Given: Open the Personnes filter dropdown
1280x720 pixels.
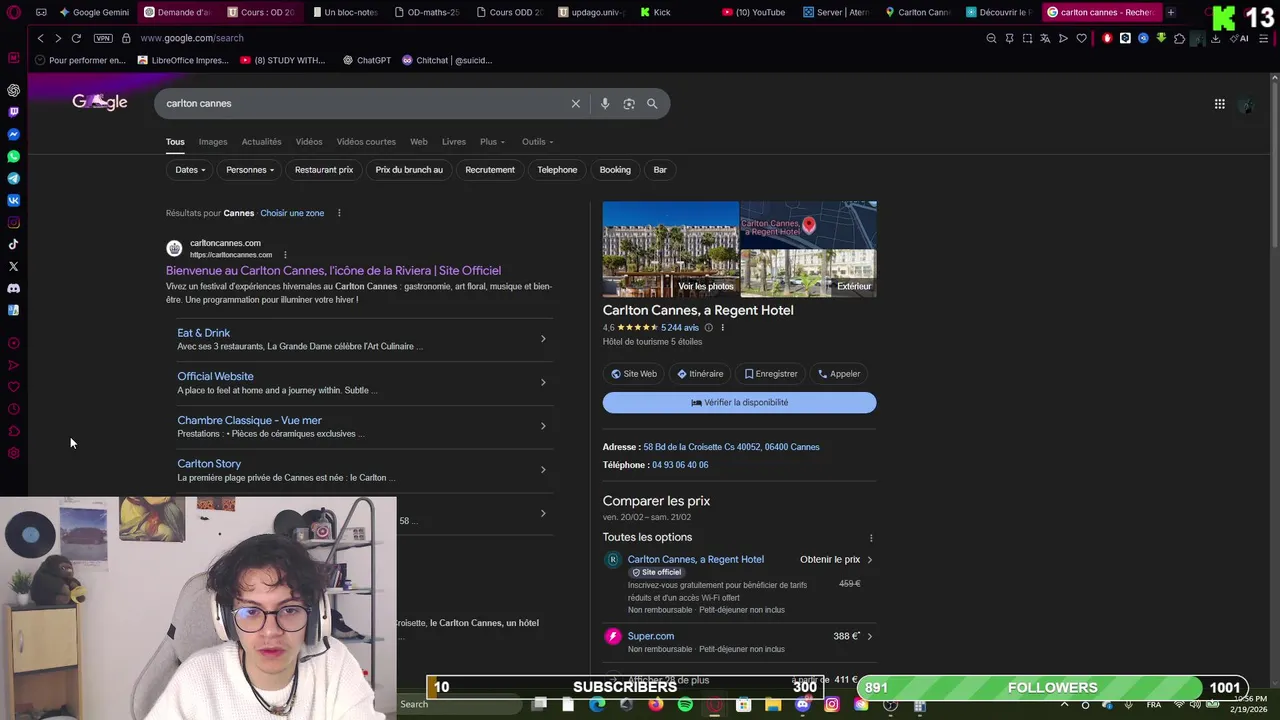Looking at the screenshot, I should click(x=250, y=170).
